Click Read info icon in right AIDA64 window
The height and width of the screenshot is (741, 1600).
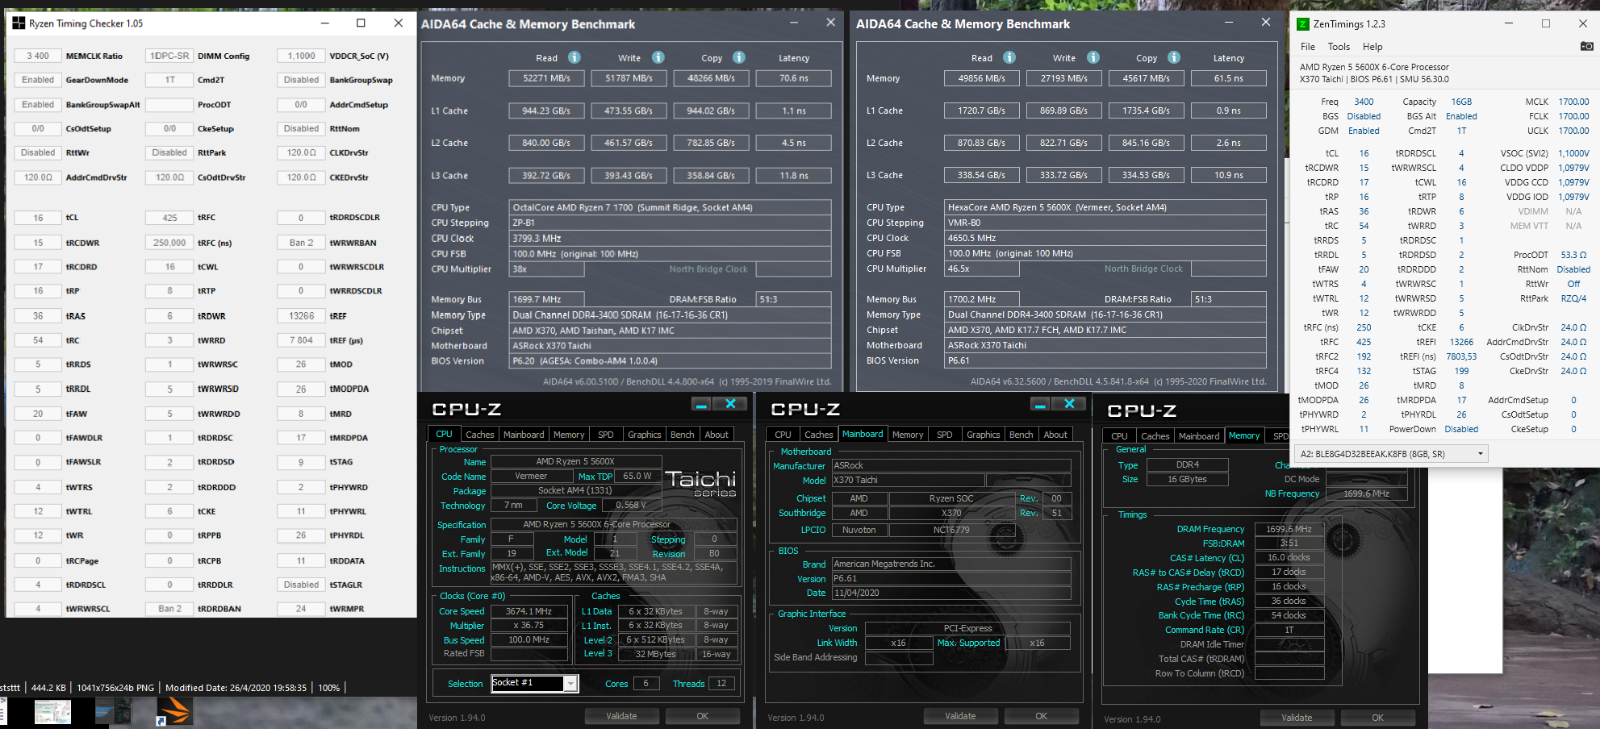pos(1009,57)
